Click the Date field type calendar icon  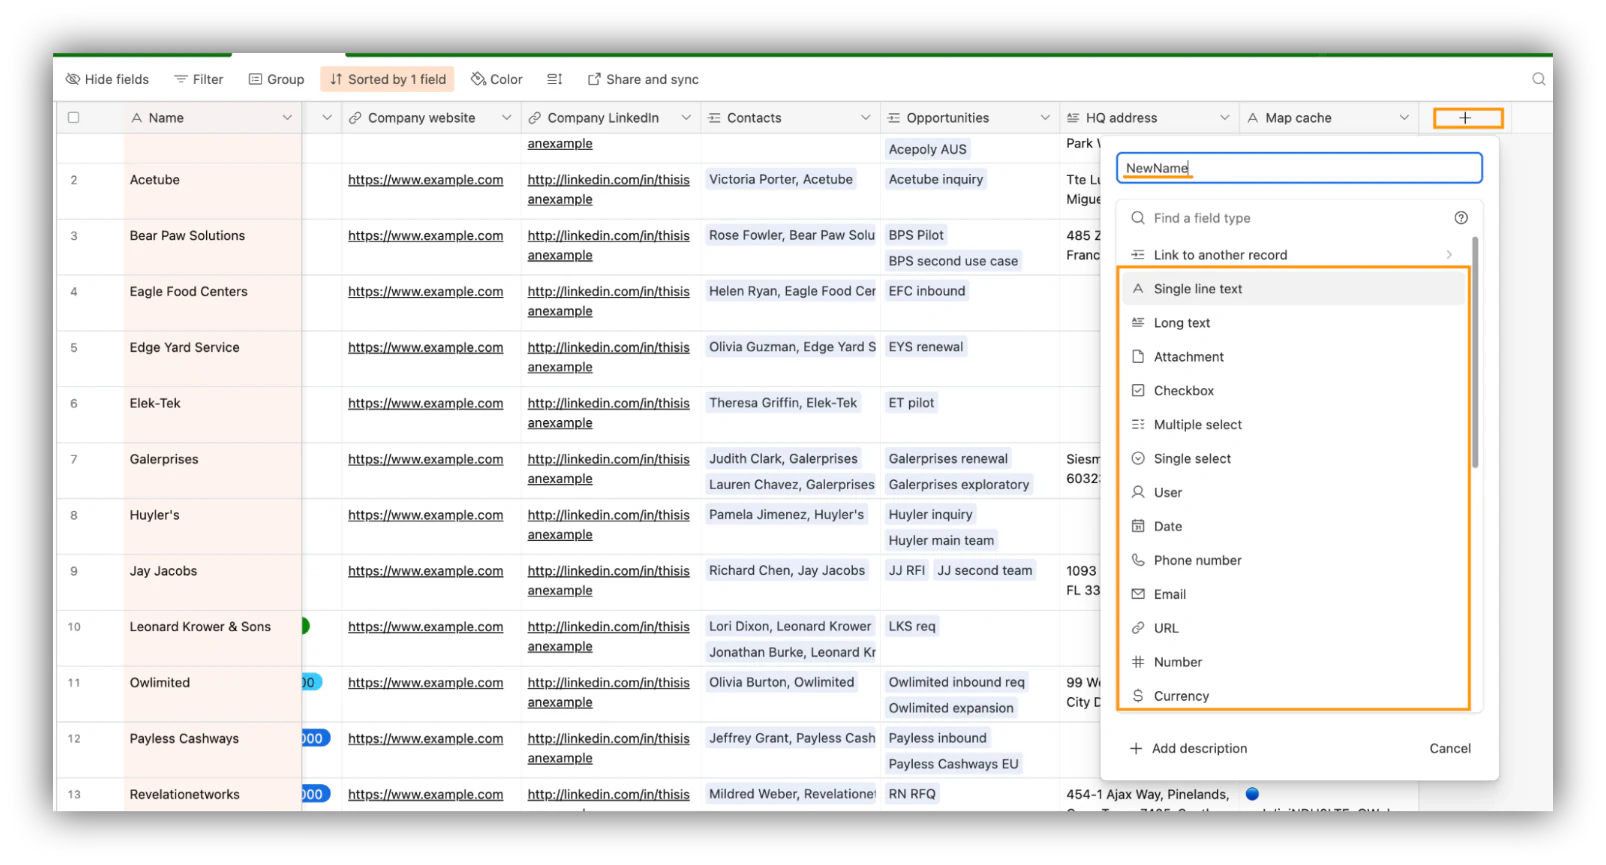(x=1138, y=526)
